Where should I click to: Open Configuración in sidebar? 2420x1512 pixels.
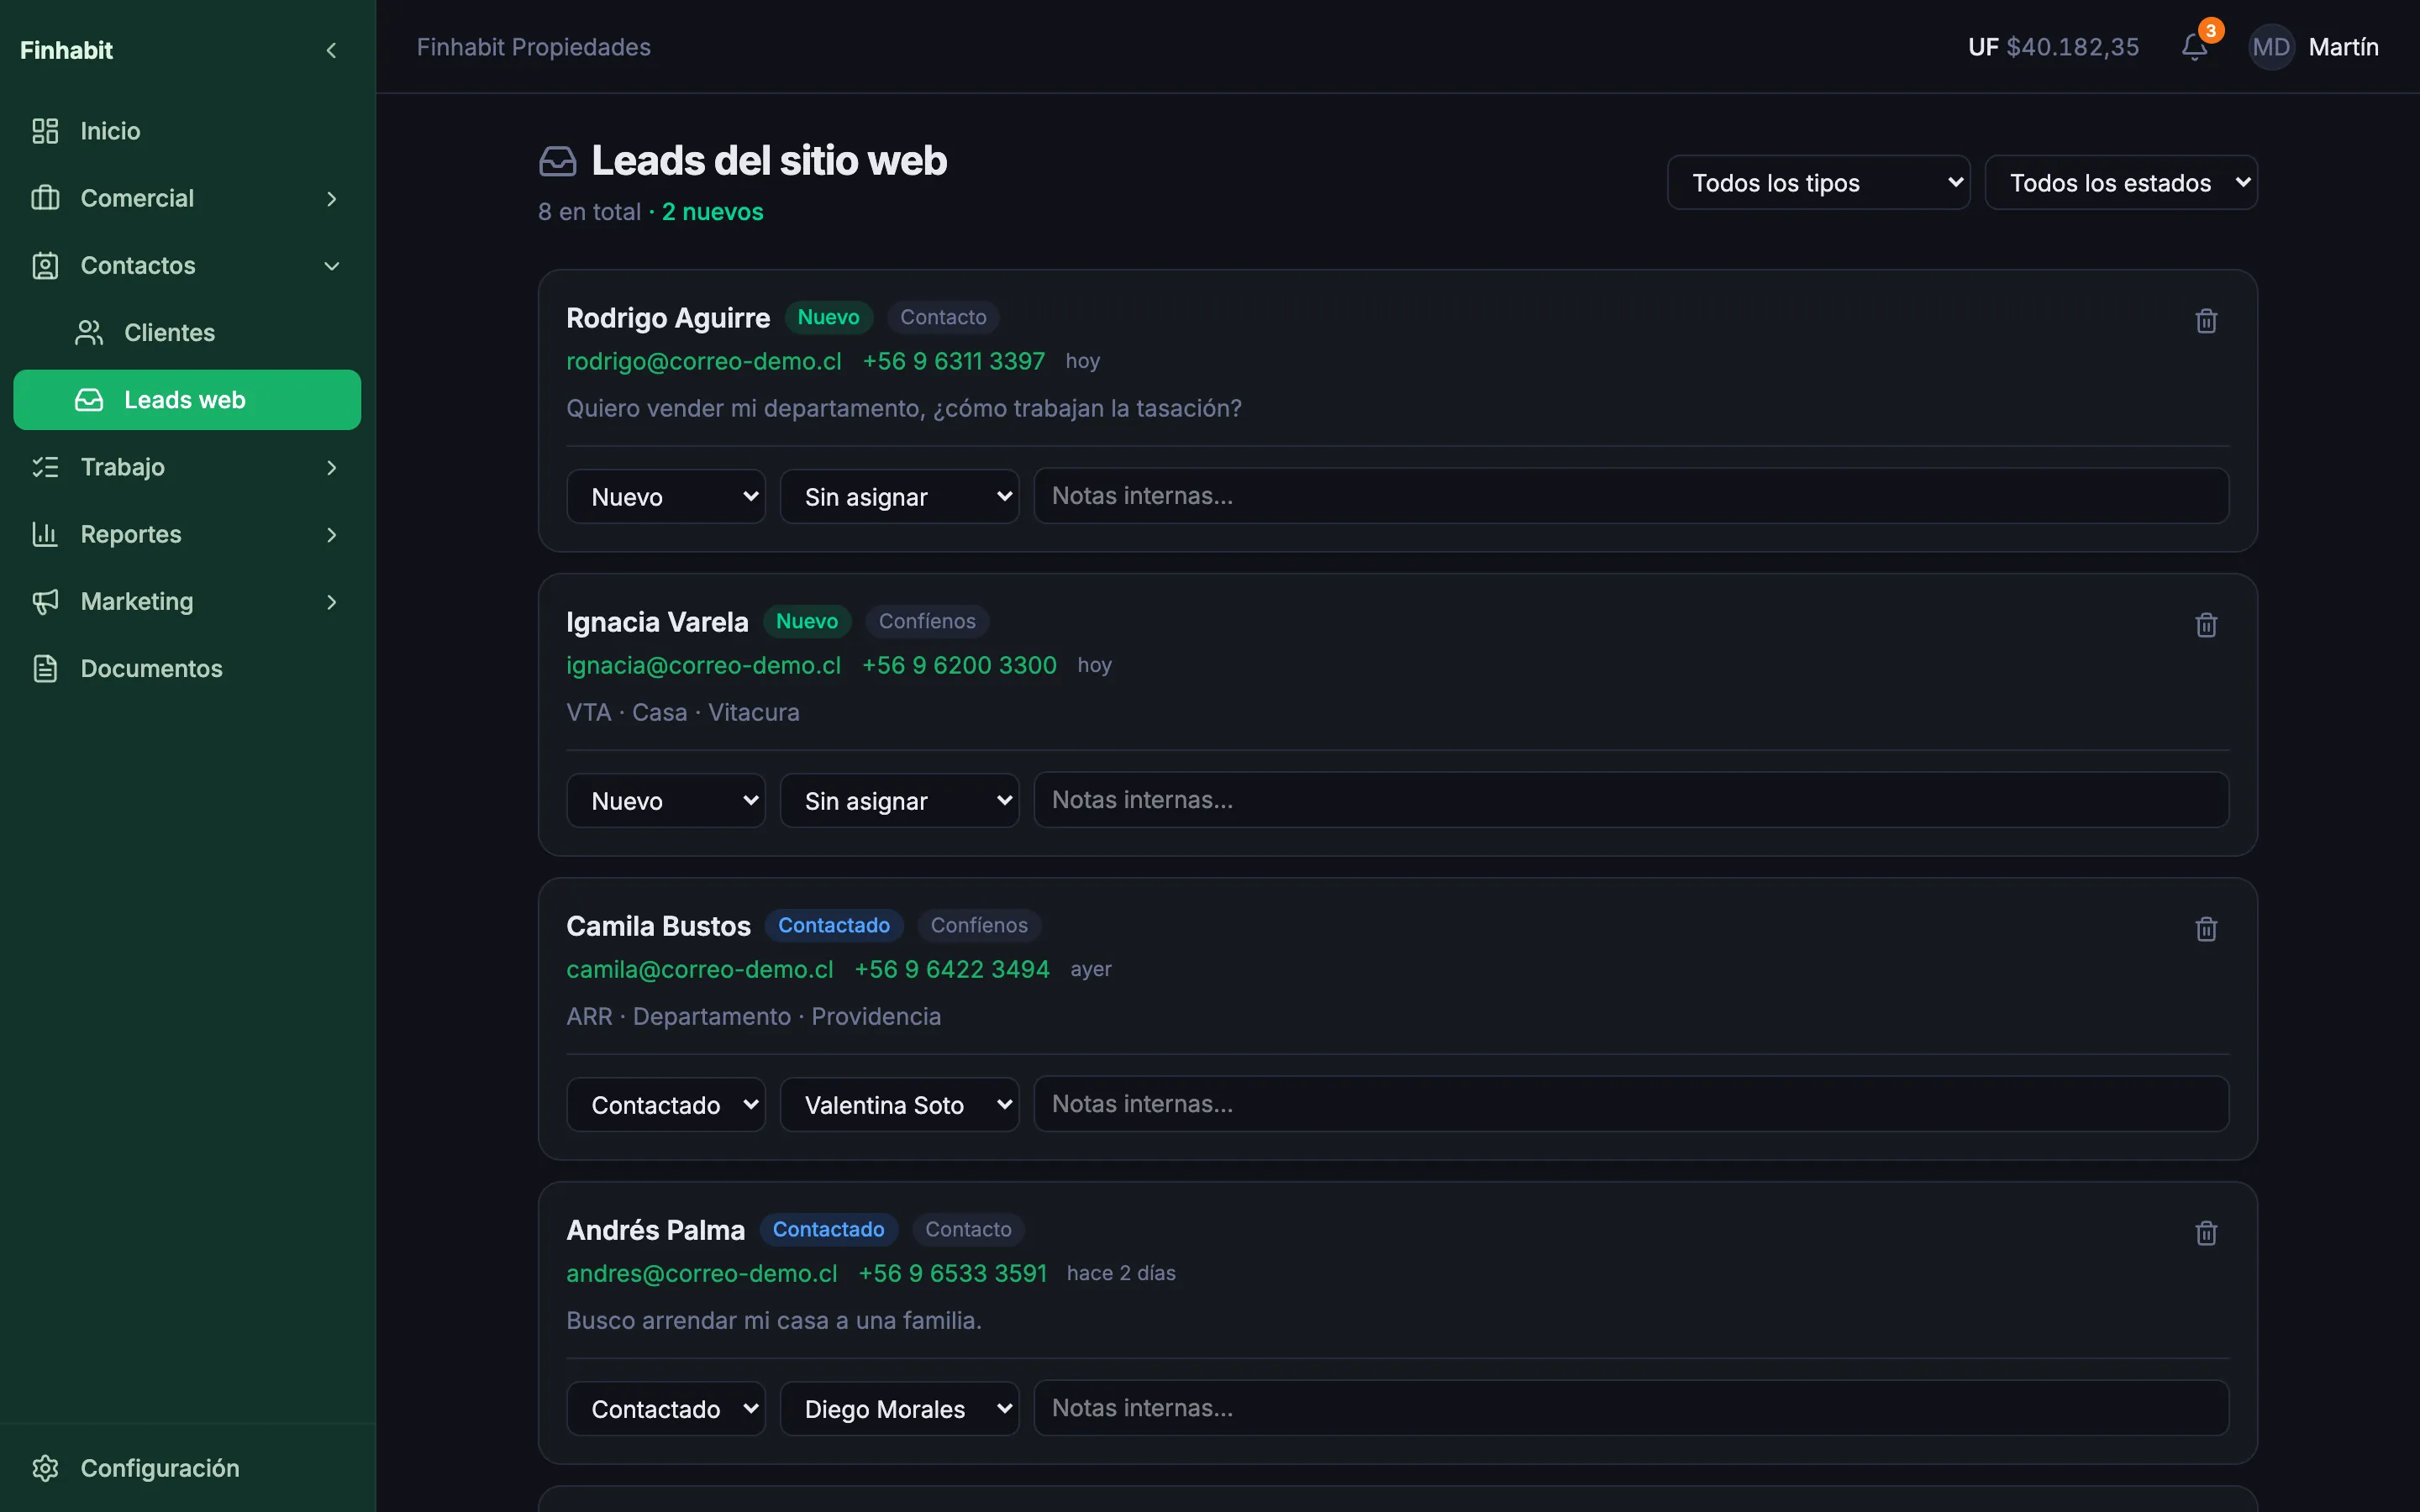point(187,1468)
